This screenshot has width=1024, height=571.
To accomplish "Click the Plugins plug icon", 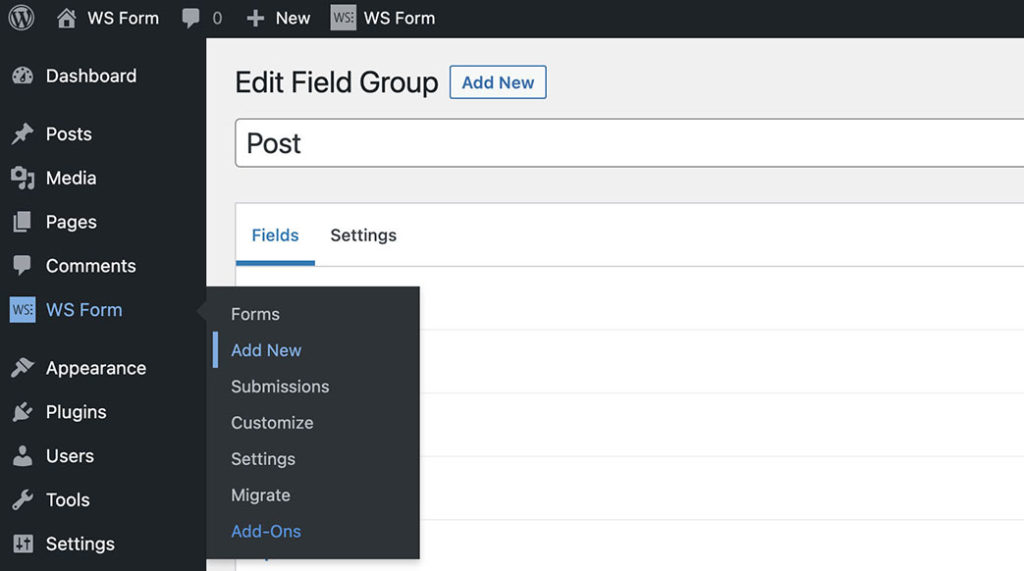I will pos(22,412).
